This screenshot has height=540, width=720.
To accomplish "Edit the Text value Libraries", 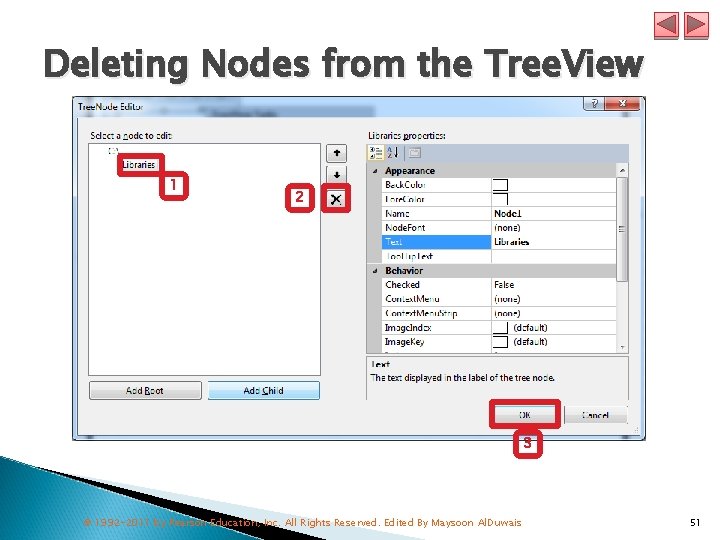I will tap(553, 242).
